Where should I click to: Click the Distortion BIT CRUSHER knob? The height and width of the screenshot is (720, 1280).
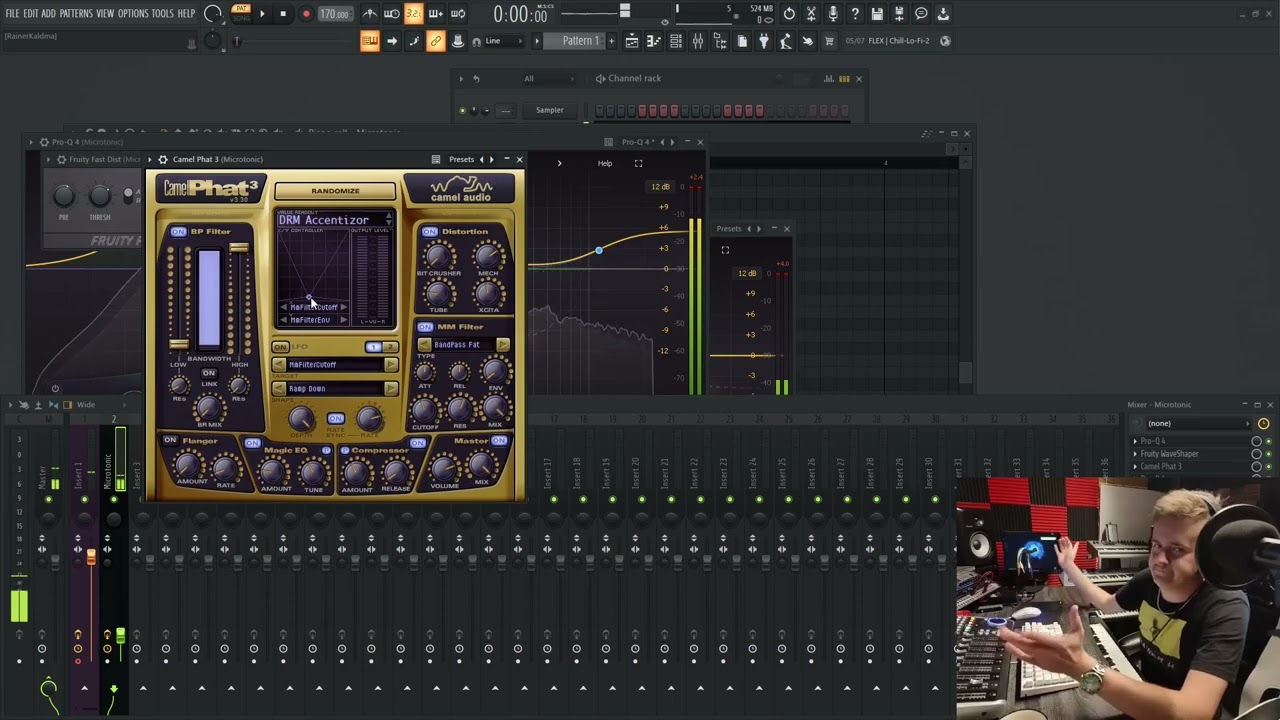point(439,257)
